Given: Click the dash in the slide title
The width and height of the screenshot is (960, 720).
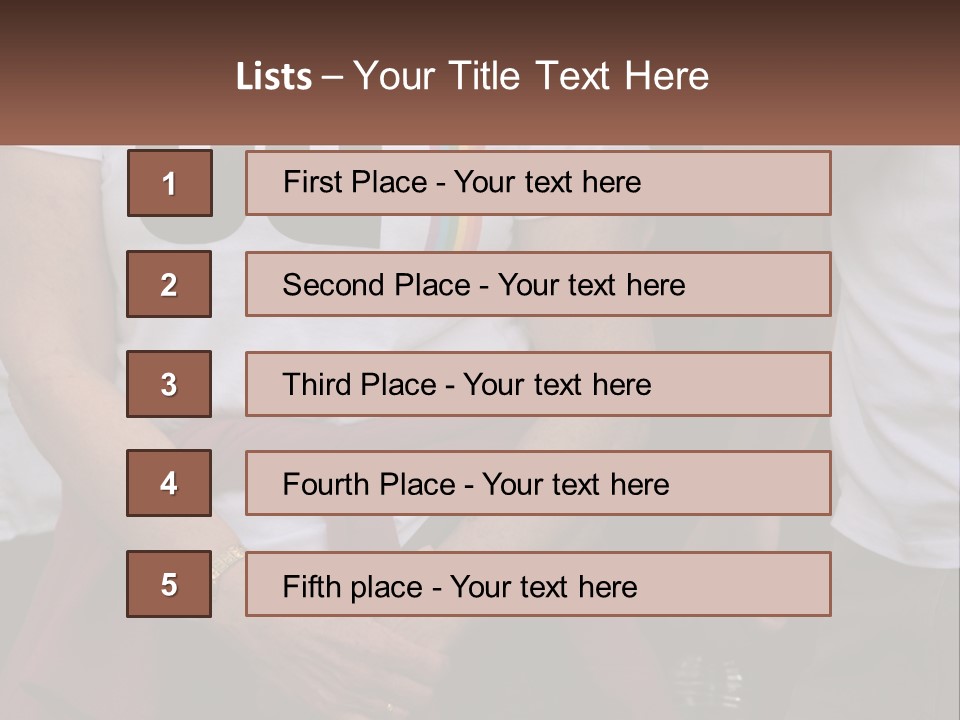Looking at the screenshot, I should (x=332, y=78).
